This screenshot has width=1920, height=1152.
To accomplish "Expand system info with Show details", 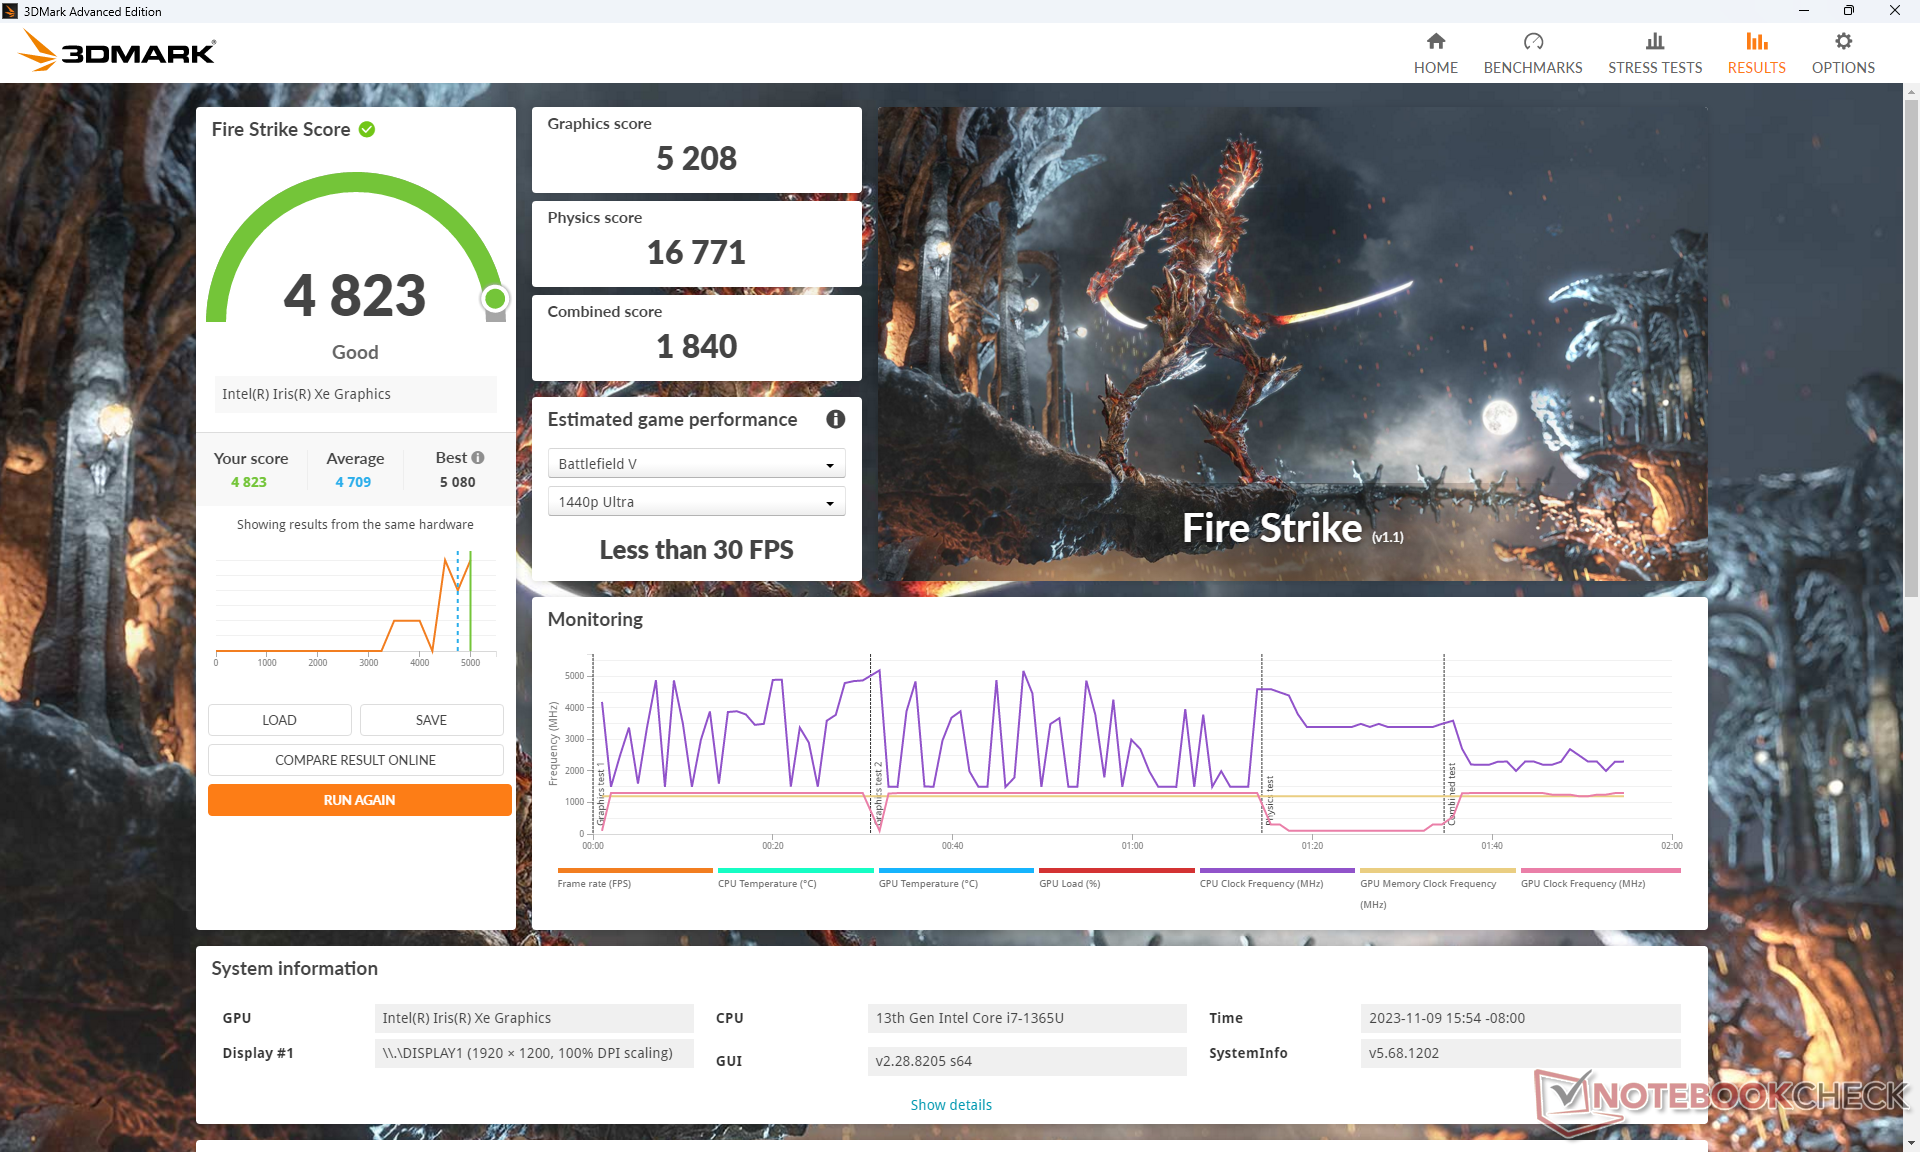I will [x=950, y=1104].
